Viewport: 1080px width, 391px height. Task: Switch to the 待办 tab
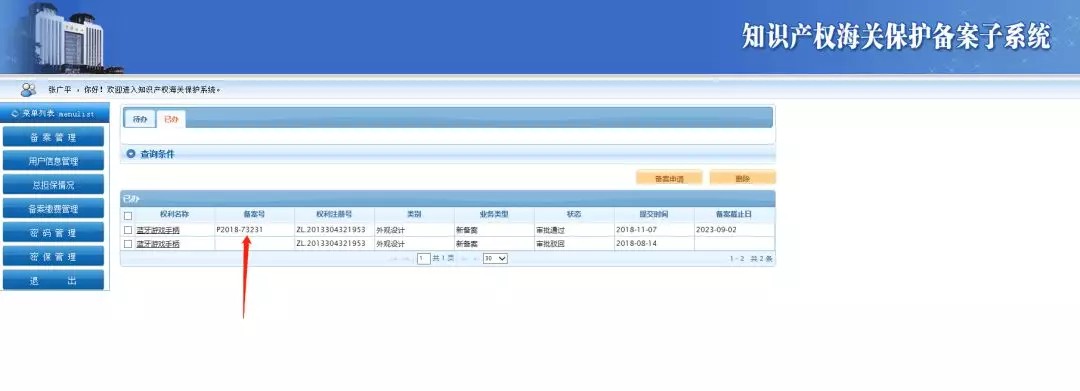[x=140, y=119]
